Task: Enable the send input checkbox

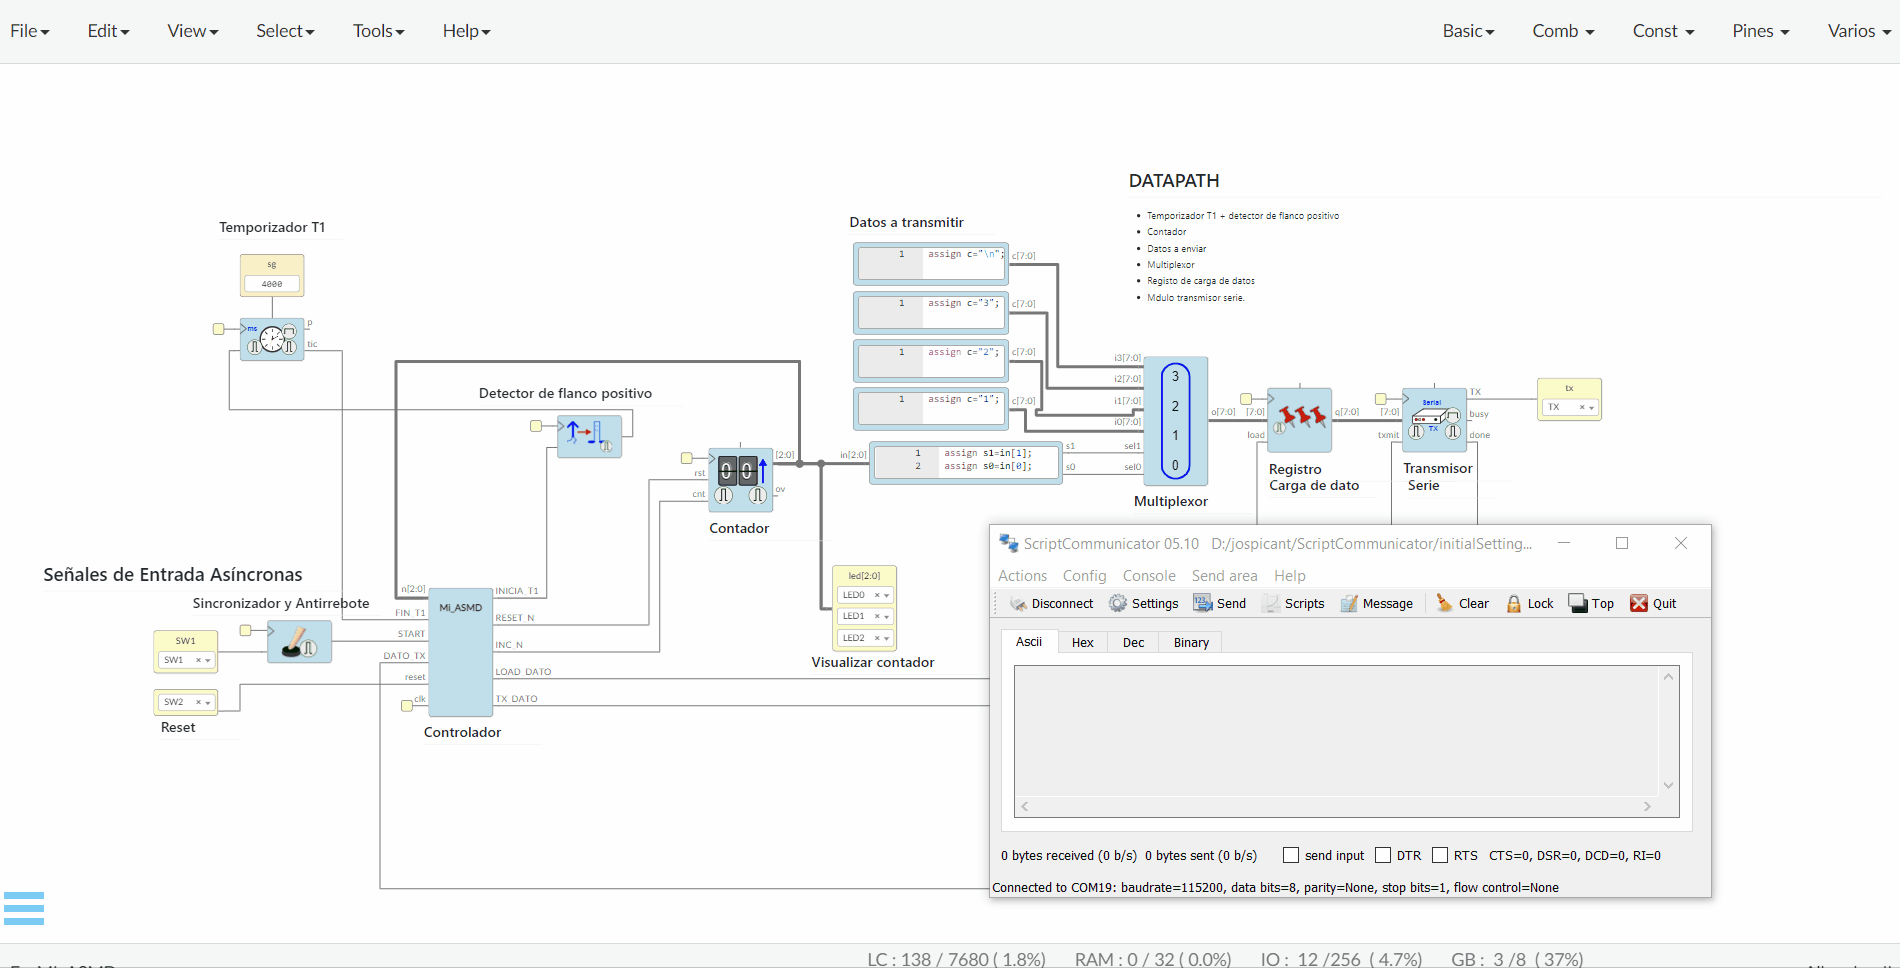Action: tap(1291, 855)
